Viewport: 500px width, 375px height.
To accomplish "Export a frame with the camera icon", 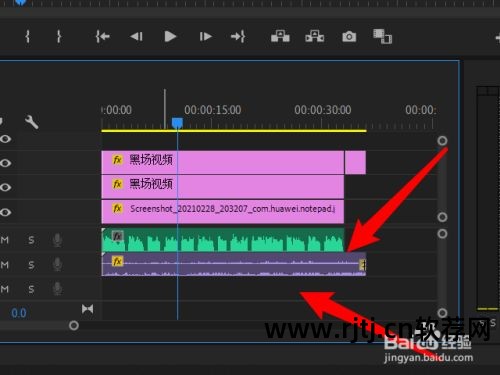I will (x=349, y=36).
